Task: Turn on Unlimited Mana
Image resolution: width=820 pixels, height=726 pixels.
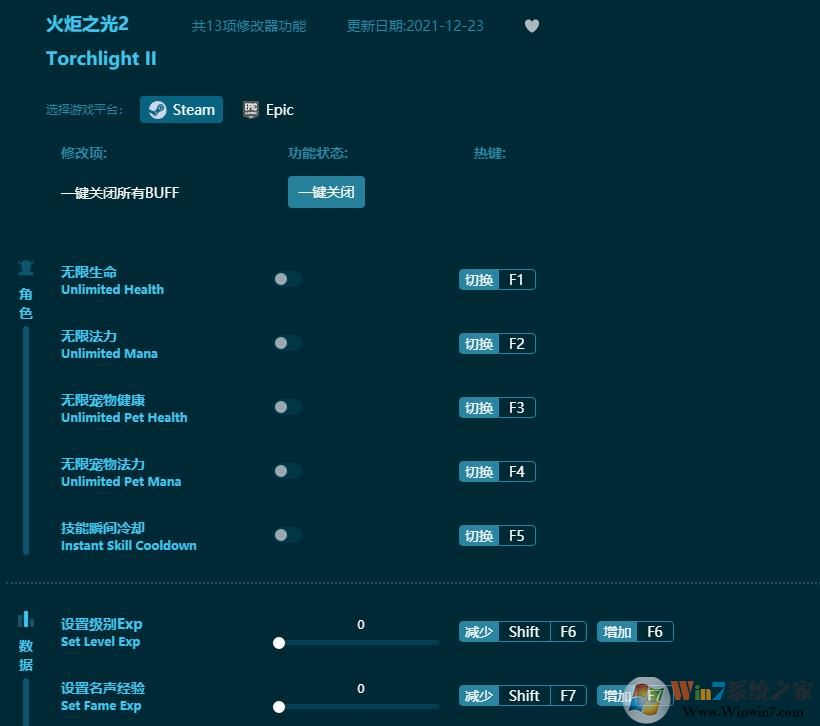Action: [x=287, y=343]
